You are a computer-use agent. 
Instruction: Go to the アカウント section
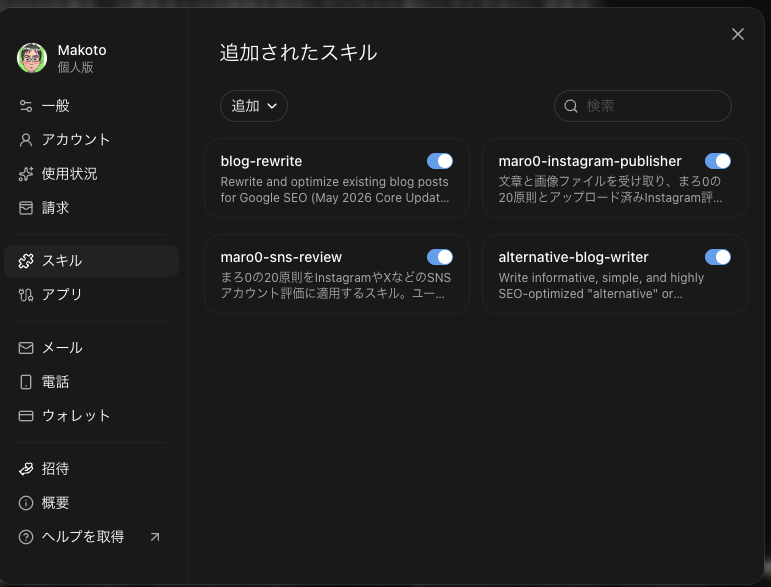(91, 140)
